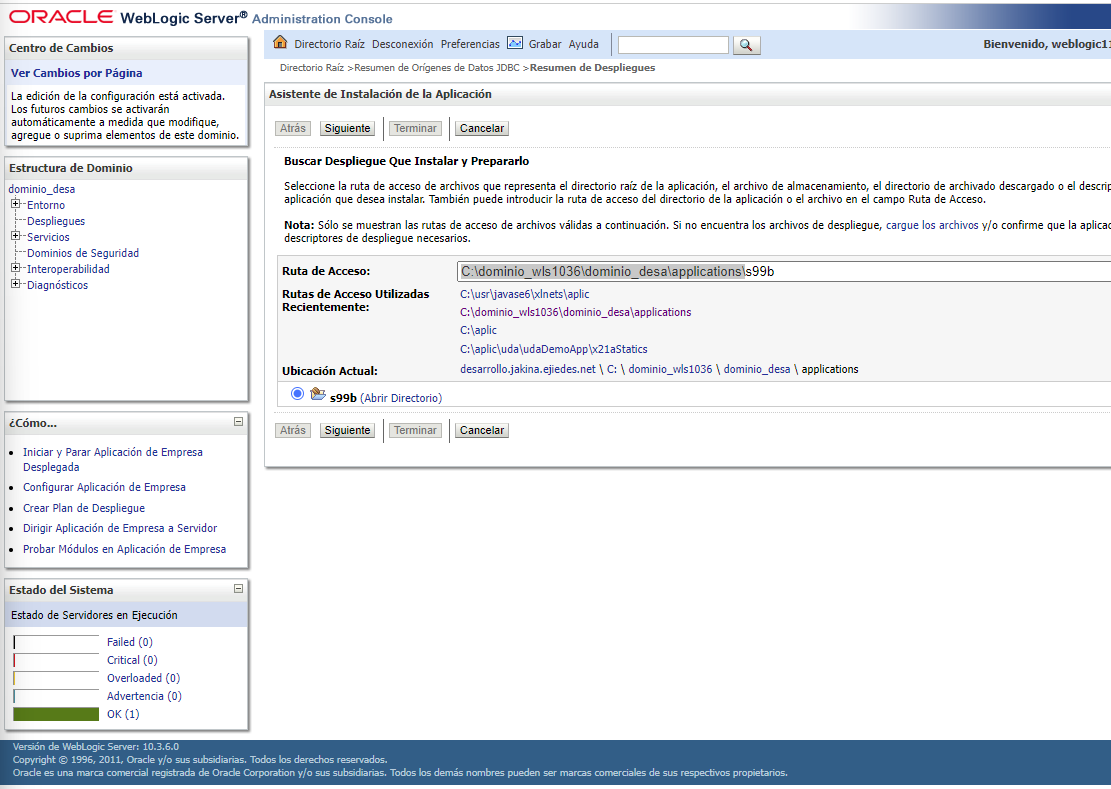Click Critical (0) status link
Viewport: 1111px width, 789px height.
click(x=132, y=660)
